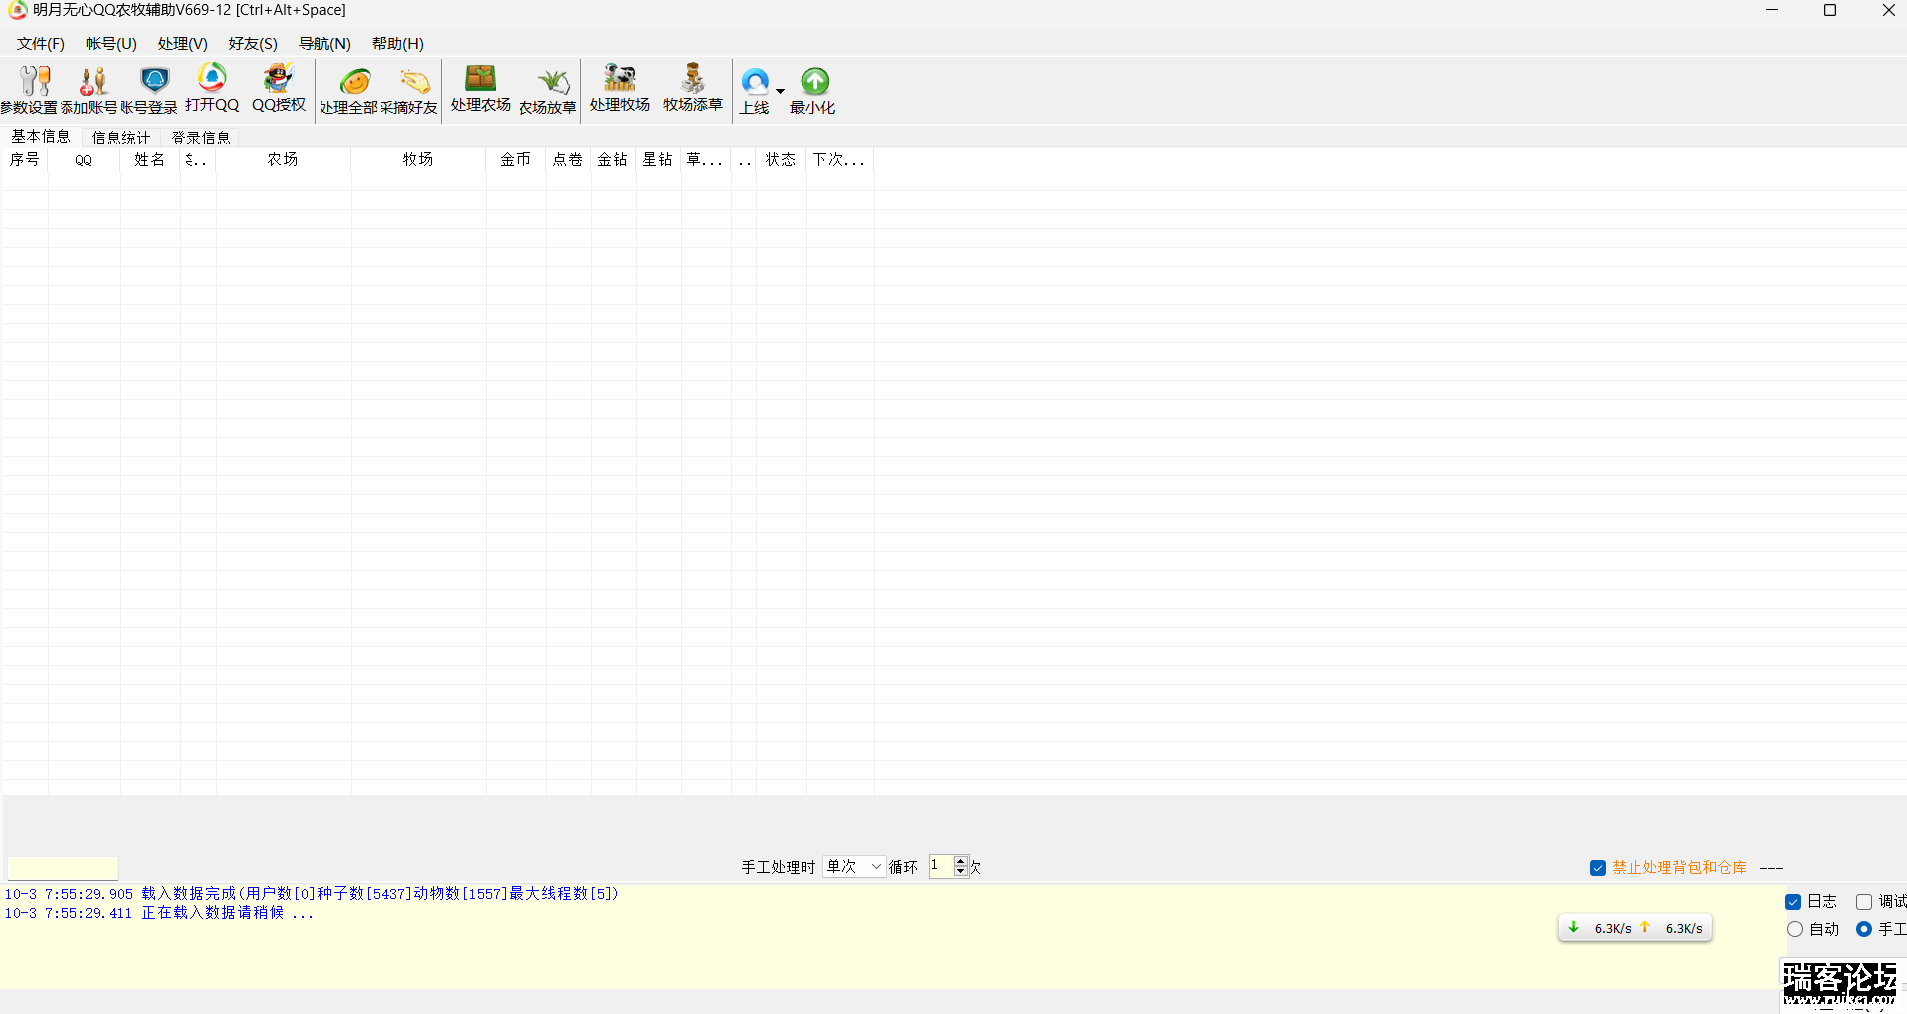
Task: Switch to the 基本信息 tab
Action: tap(41, 137)
